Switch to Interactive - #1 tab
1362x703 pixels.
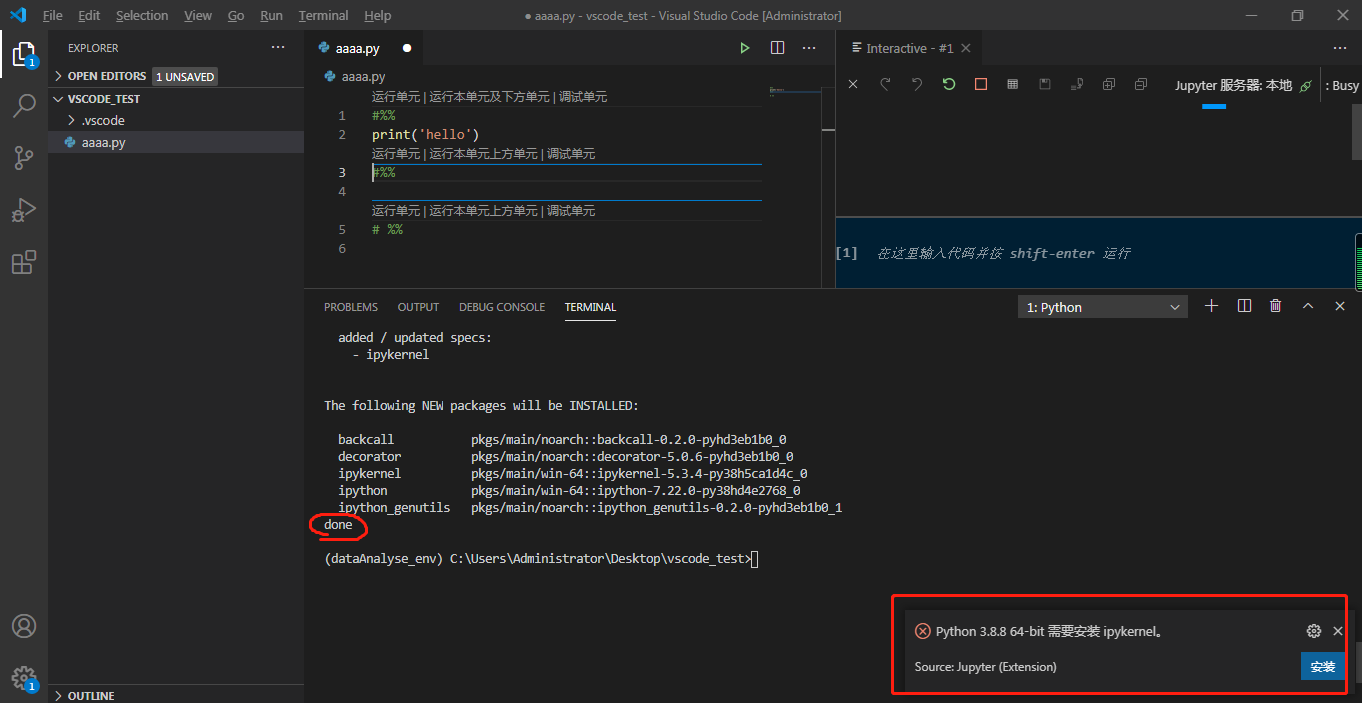click(910, 48)
